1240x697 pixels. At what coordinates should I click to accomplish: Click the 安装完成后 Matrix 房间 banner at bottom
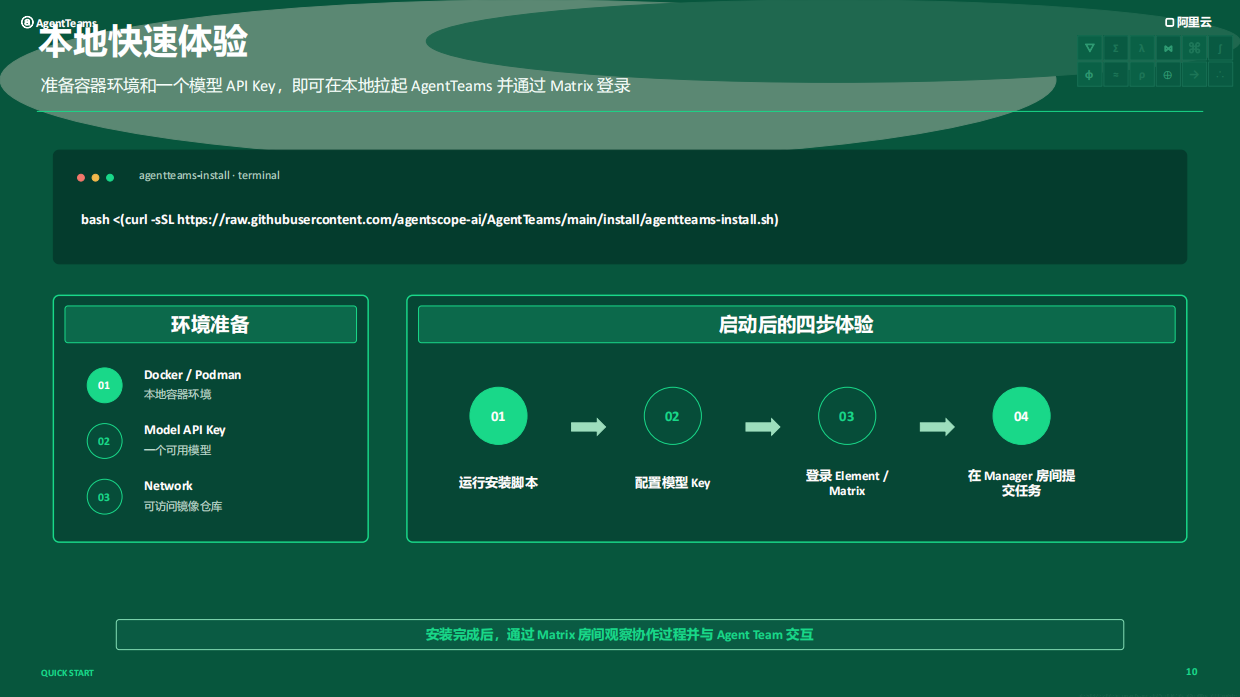coord(620,635)
